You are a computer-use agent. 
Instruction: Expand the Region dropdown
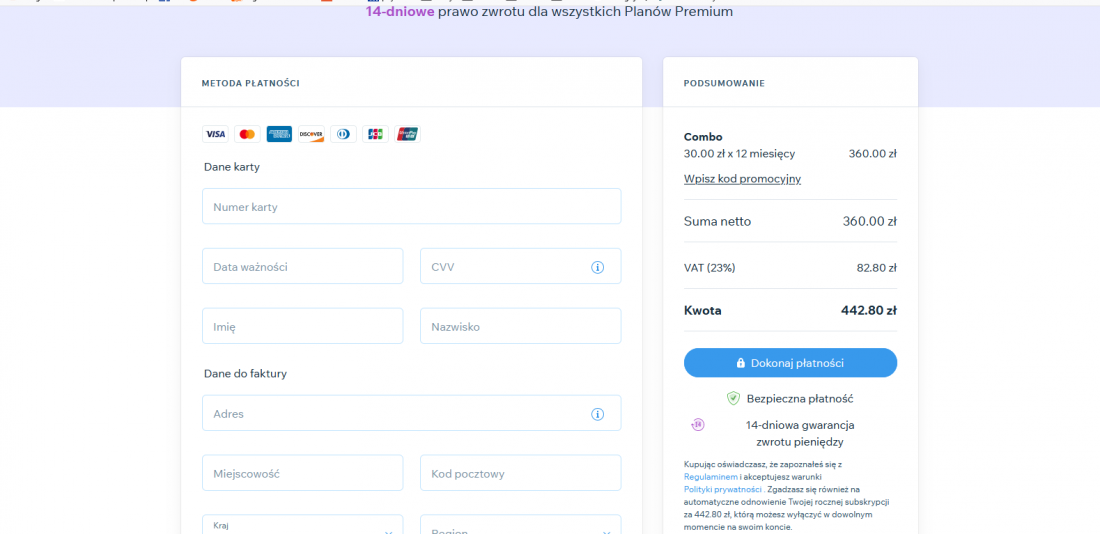(520, 526)
